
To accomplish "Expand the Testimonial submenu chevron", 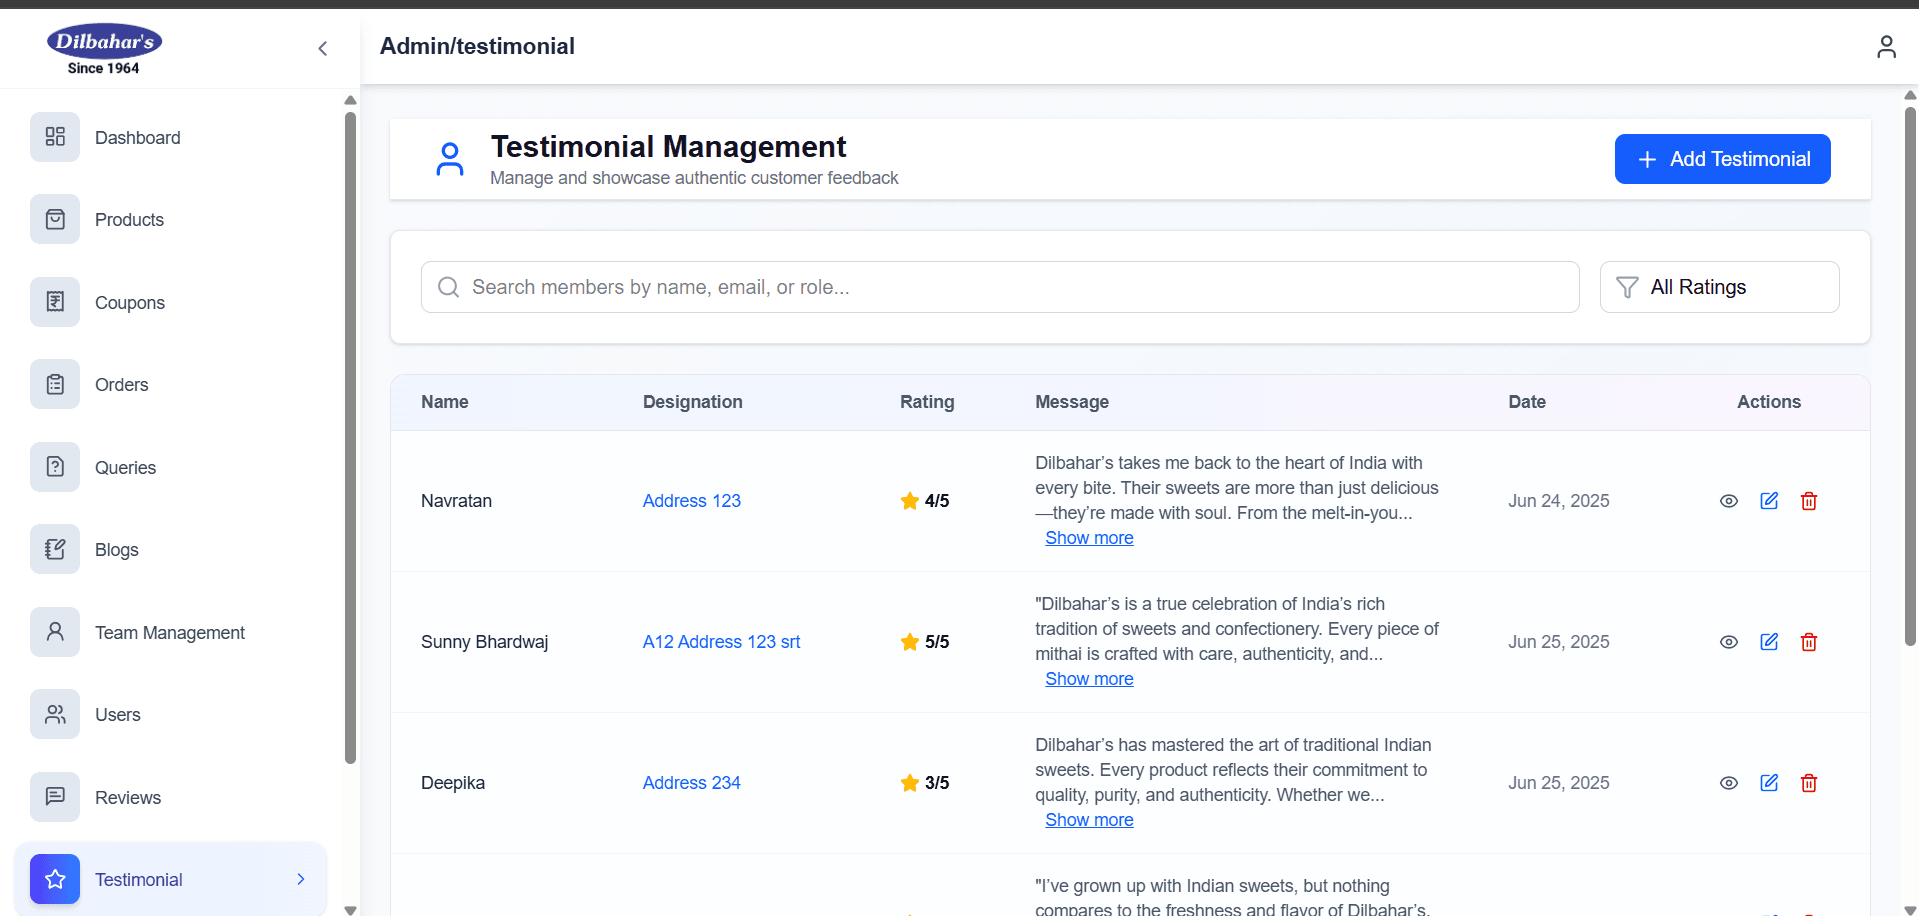I will click(x=301, y=879).
